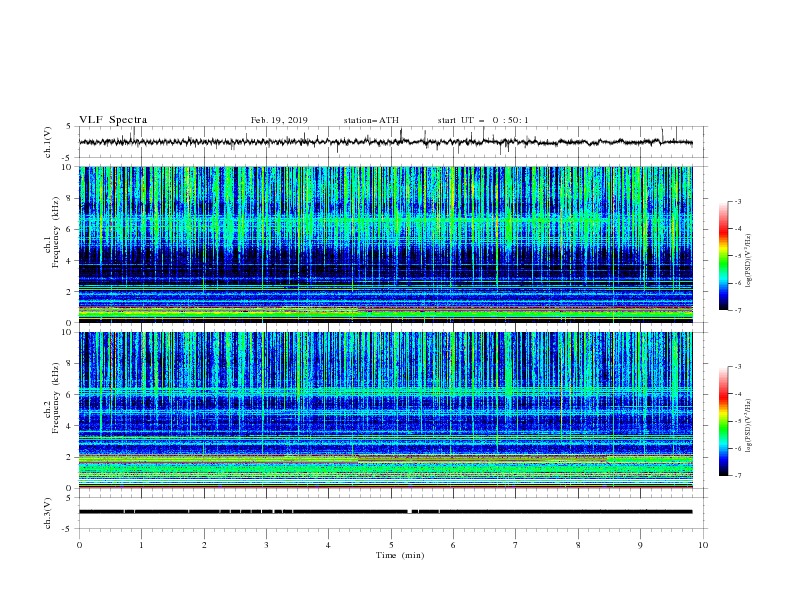792x612 pixels.
Task: Click the white gap in the ch.3 trace
Action: (x=410, y=512)
